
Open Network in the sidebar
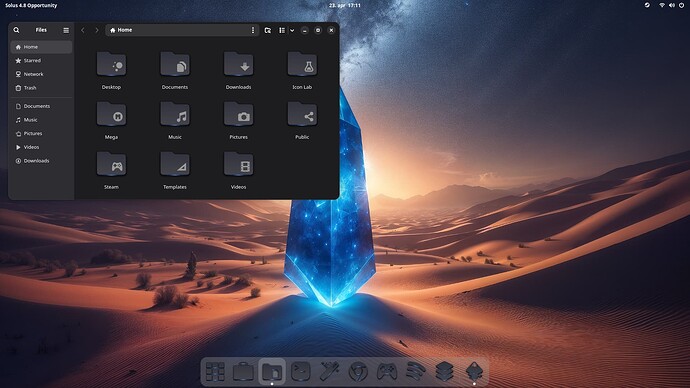(41, 74)
